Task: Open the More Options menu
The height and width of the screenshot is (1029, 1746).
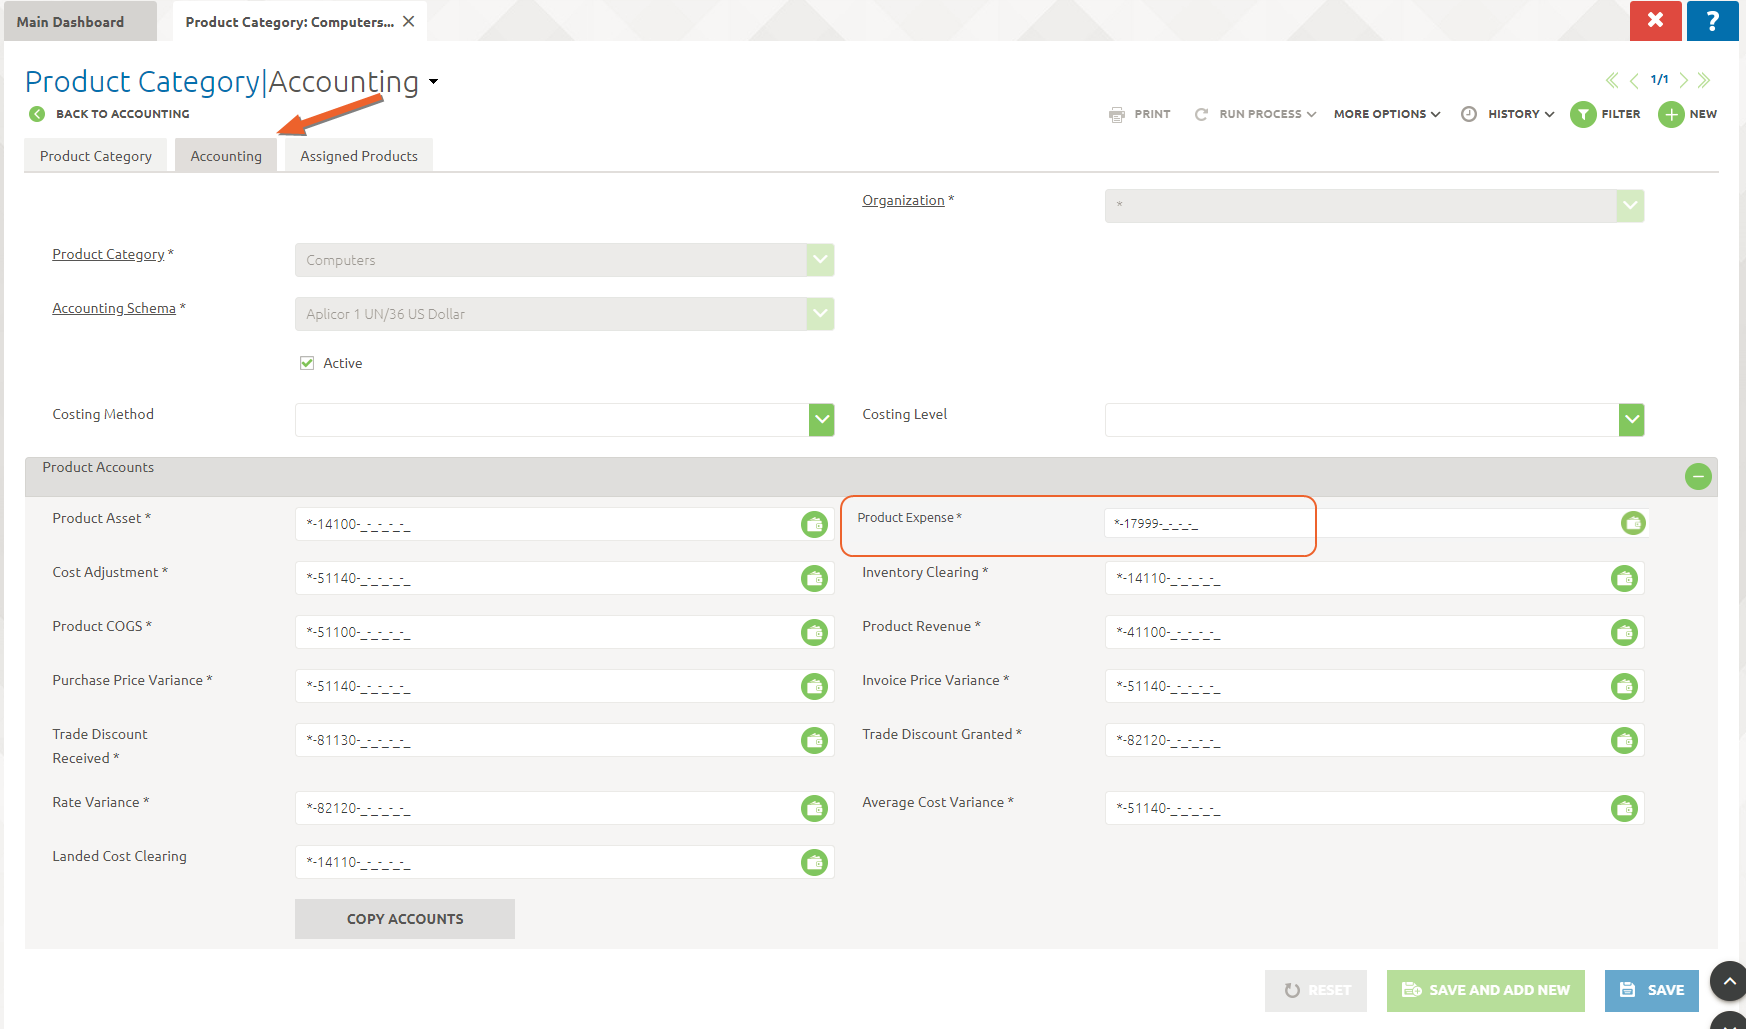Action: 1386,115
